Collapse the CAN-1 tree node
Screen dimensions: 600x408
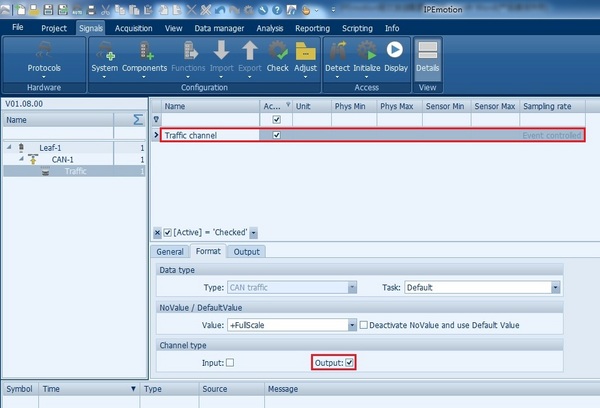(21, 158)
